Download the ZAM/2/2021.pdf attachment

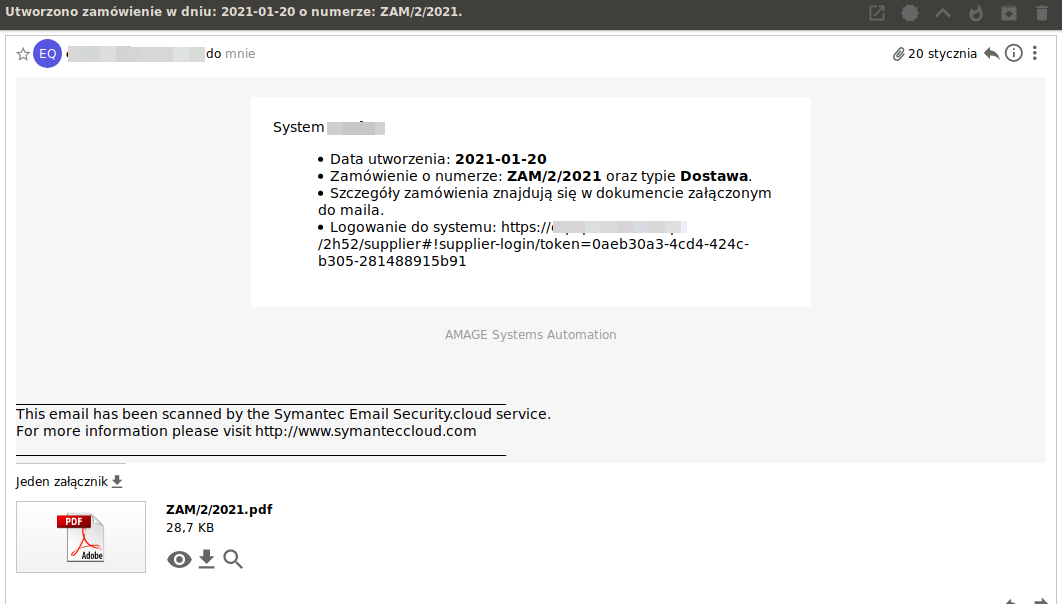pos(206,559)
